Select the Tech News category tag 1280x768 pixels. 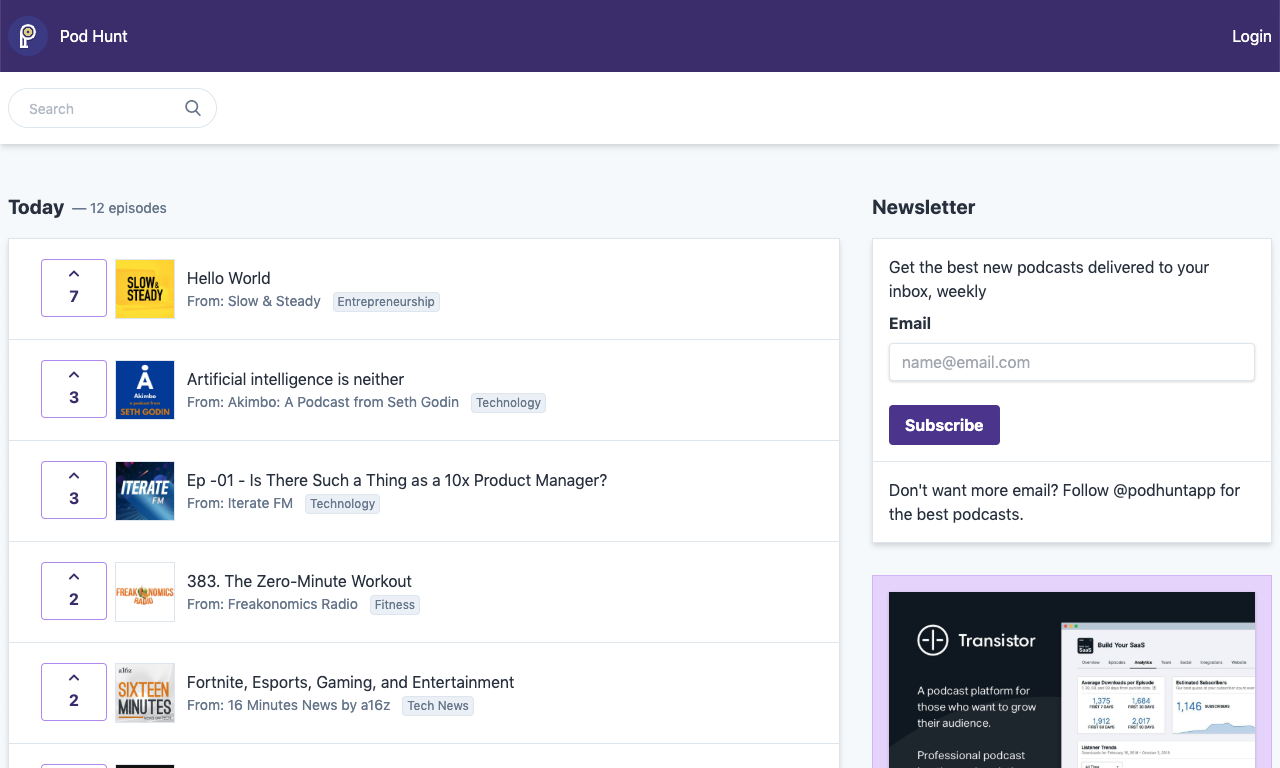438,706
